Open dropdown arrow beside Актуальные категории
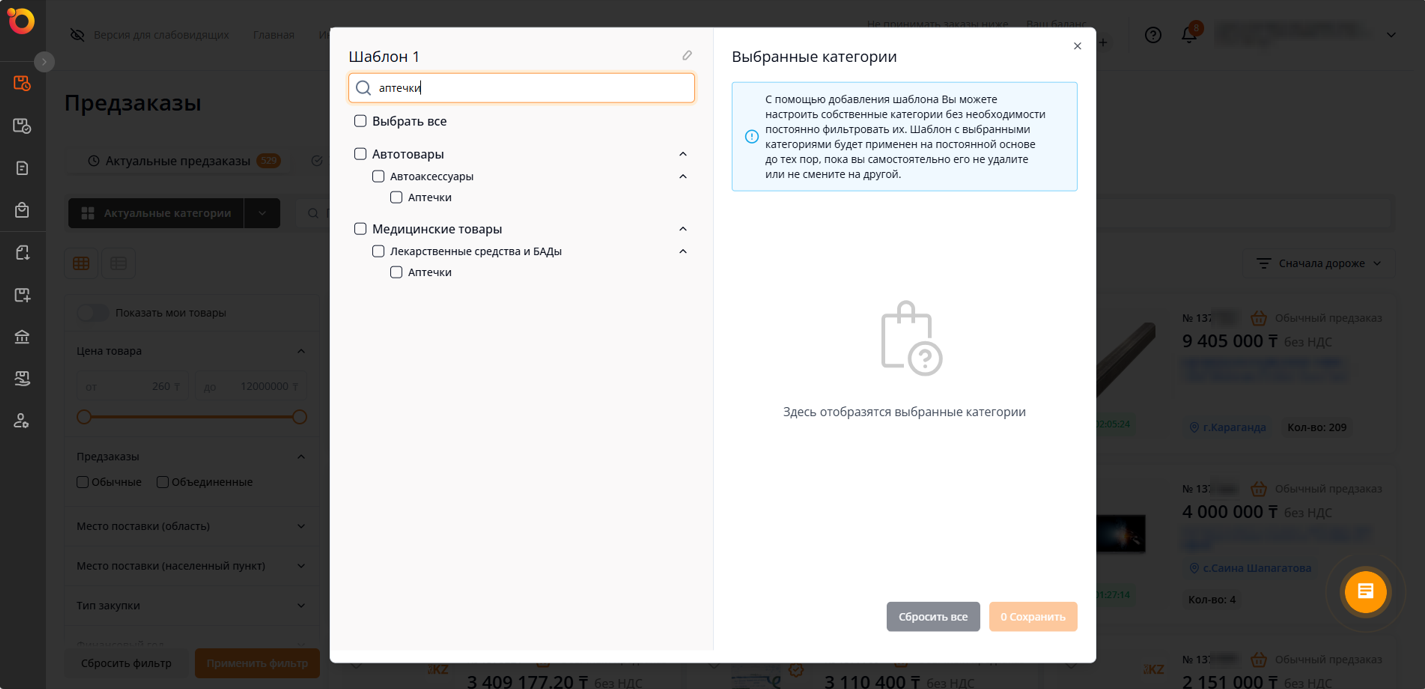The width and height of the screenshot is (1425, 689). tap(262, 213)
